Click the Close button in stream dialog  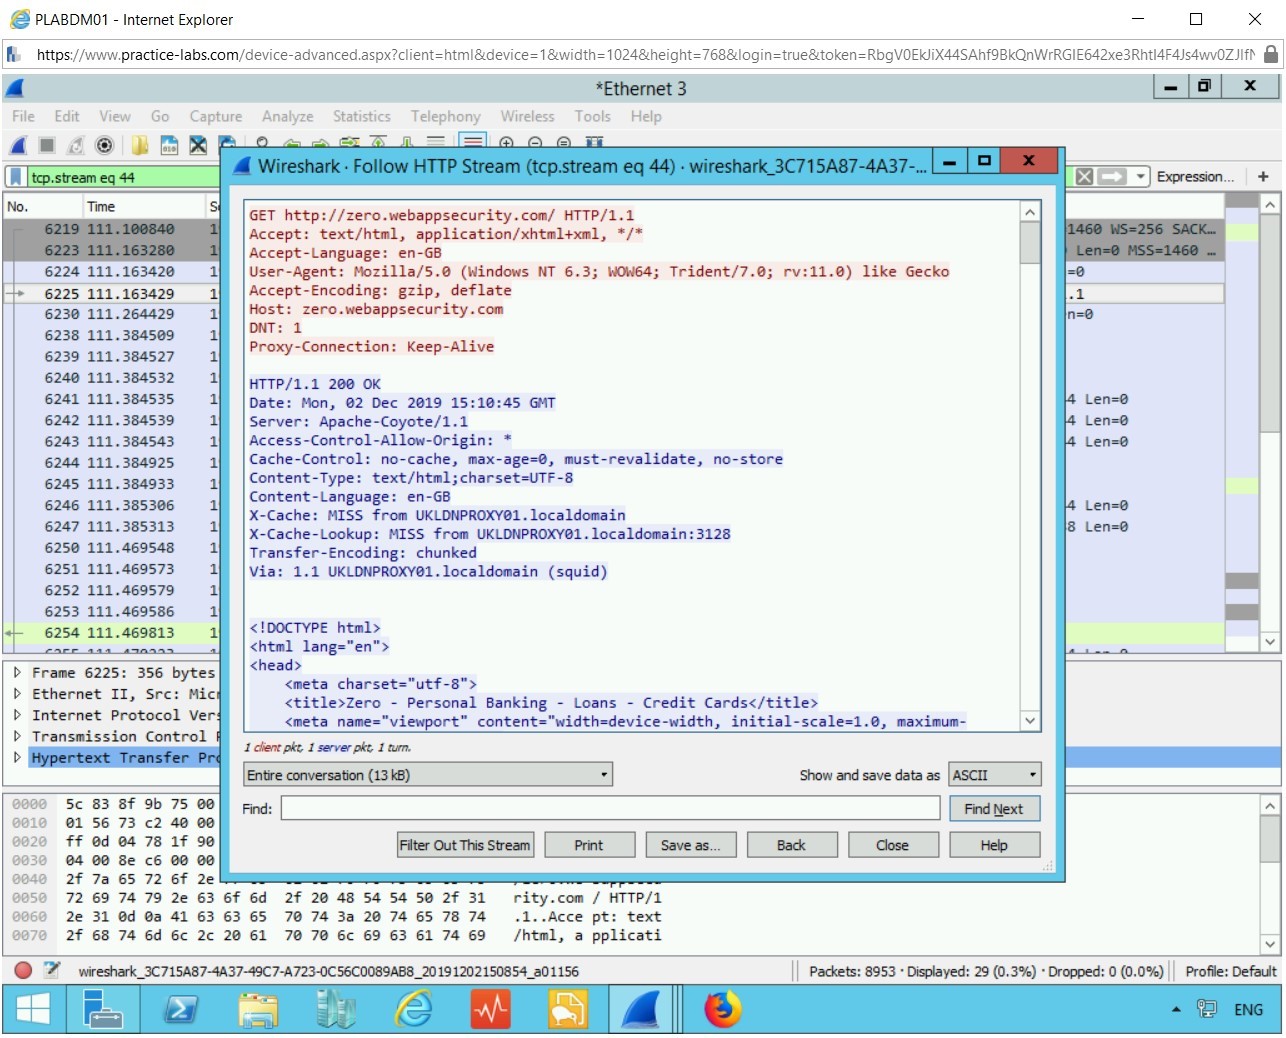892,845
